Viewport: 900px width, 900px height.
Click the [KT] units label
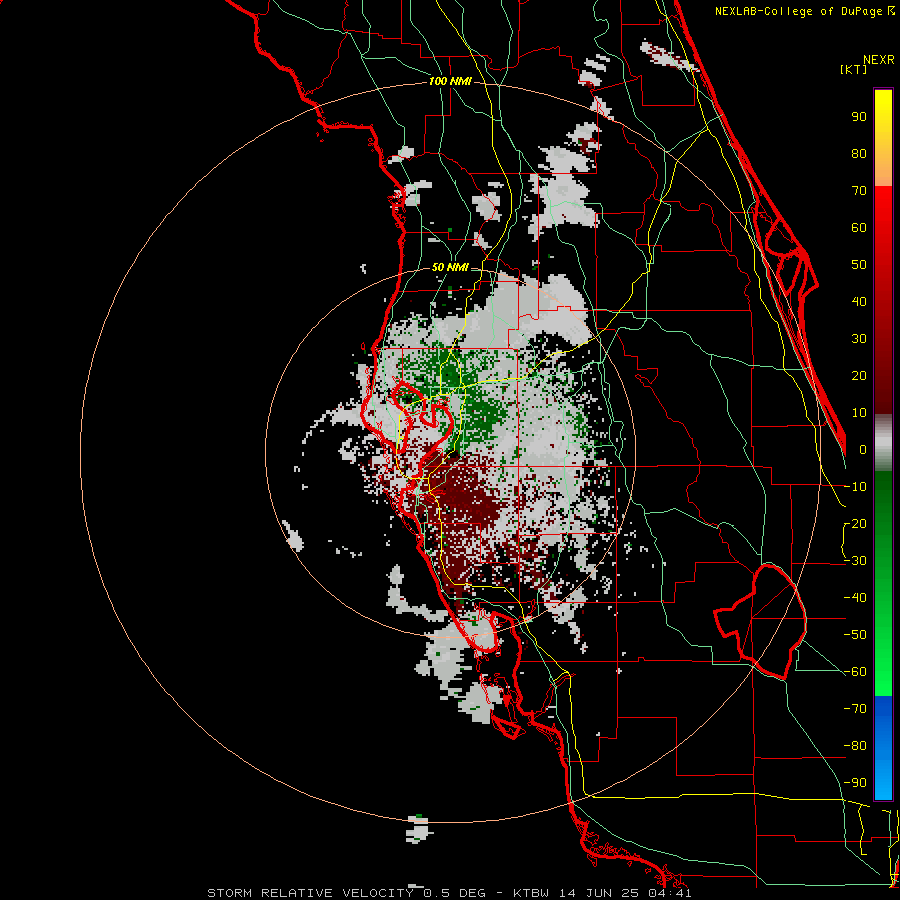pyautogui.click(x=854, y=69)
